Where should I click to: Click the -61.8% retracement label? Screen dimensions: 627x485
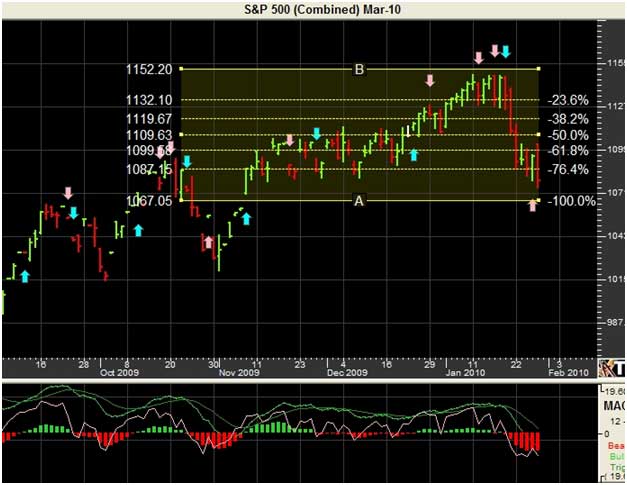(568, 151)
